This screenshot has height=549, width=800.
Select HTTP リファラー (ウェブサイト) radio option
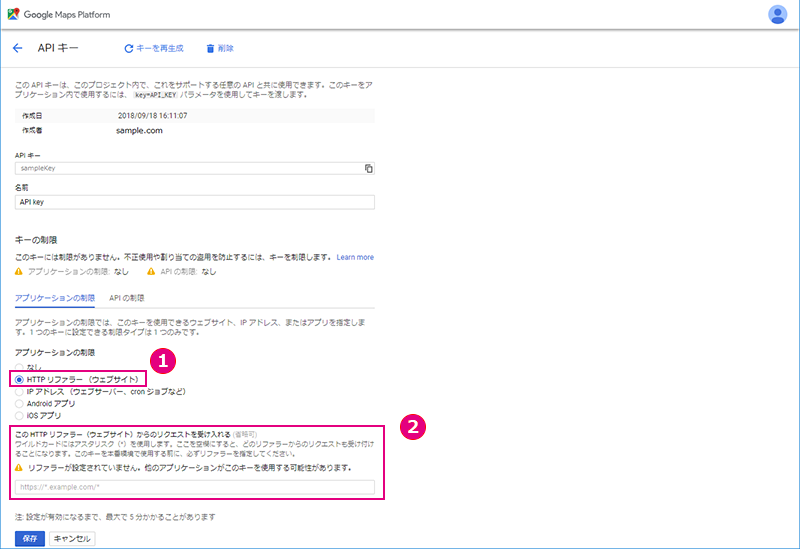[x=19, y=380]
